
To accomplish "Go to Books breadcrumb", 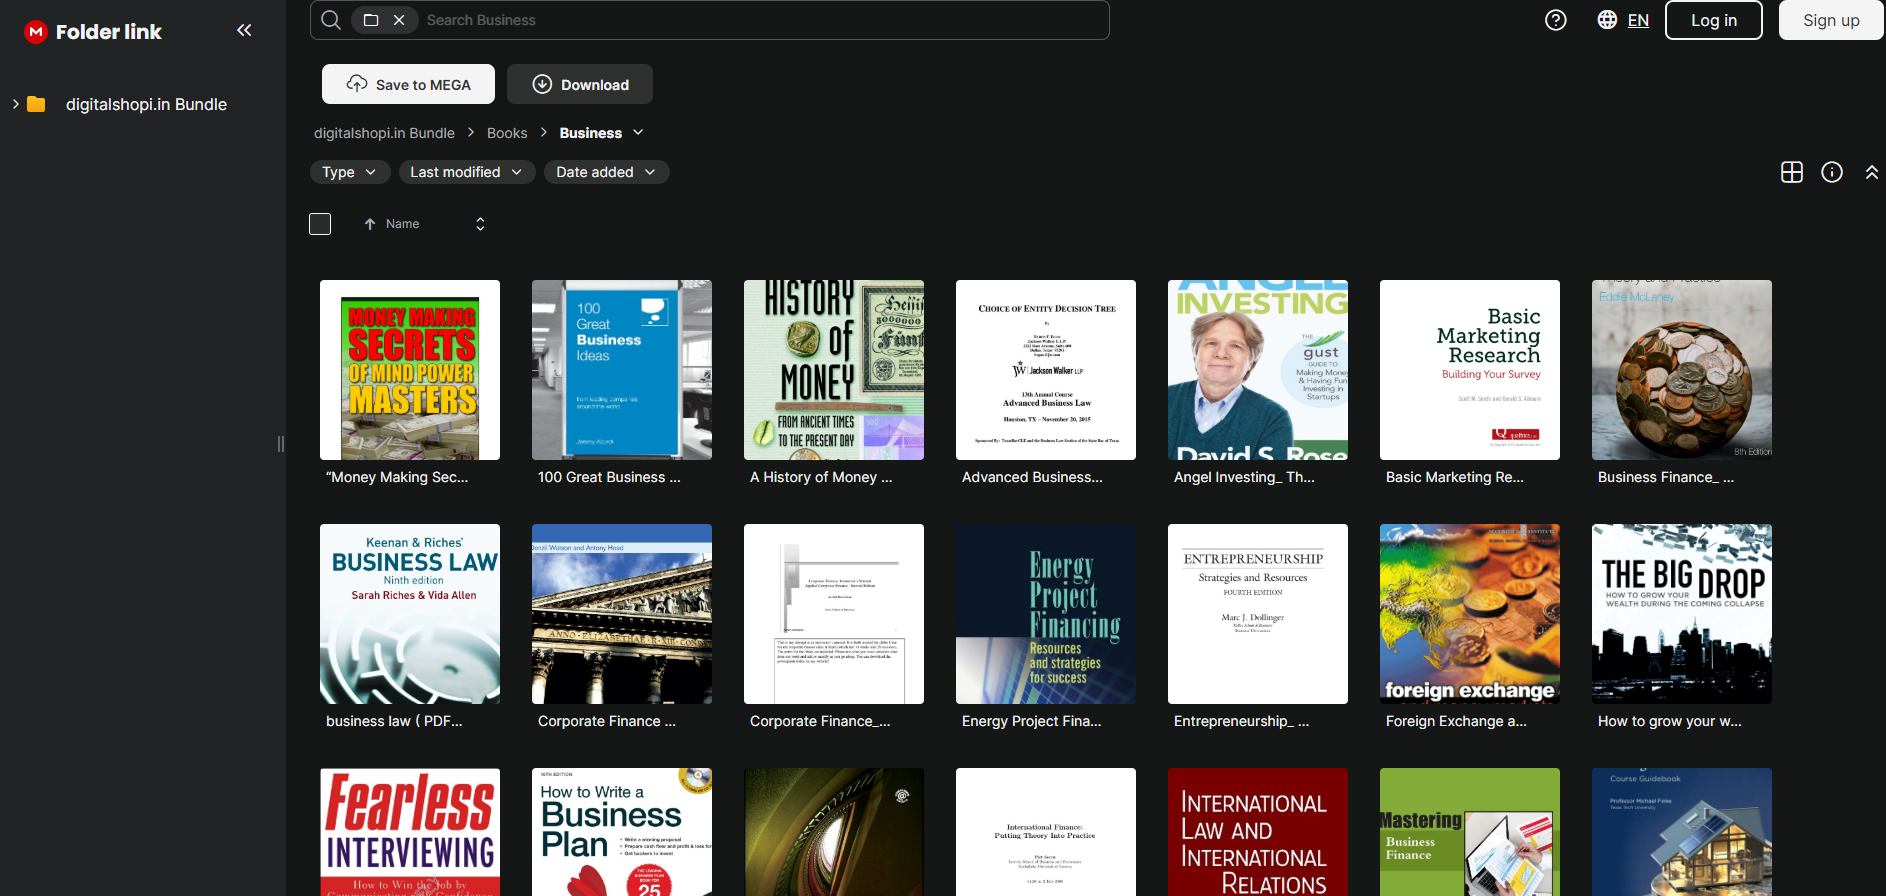I will point(507,133).
